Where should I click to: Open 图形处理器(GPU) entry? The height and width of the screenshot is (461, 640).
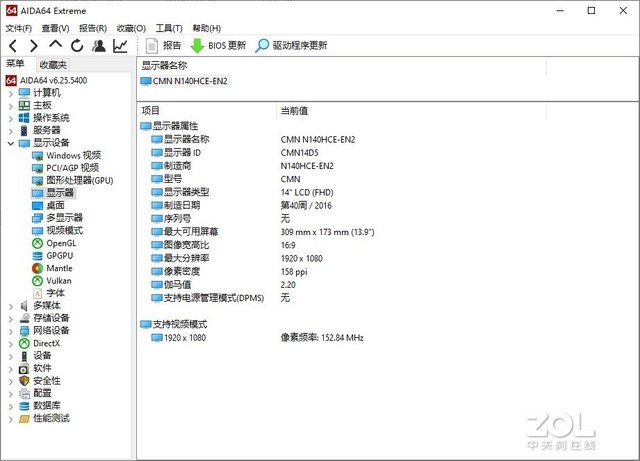pyautogui.click(x=73, y=180)
